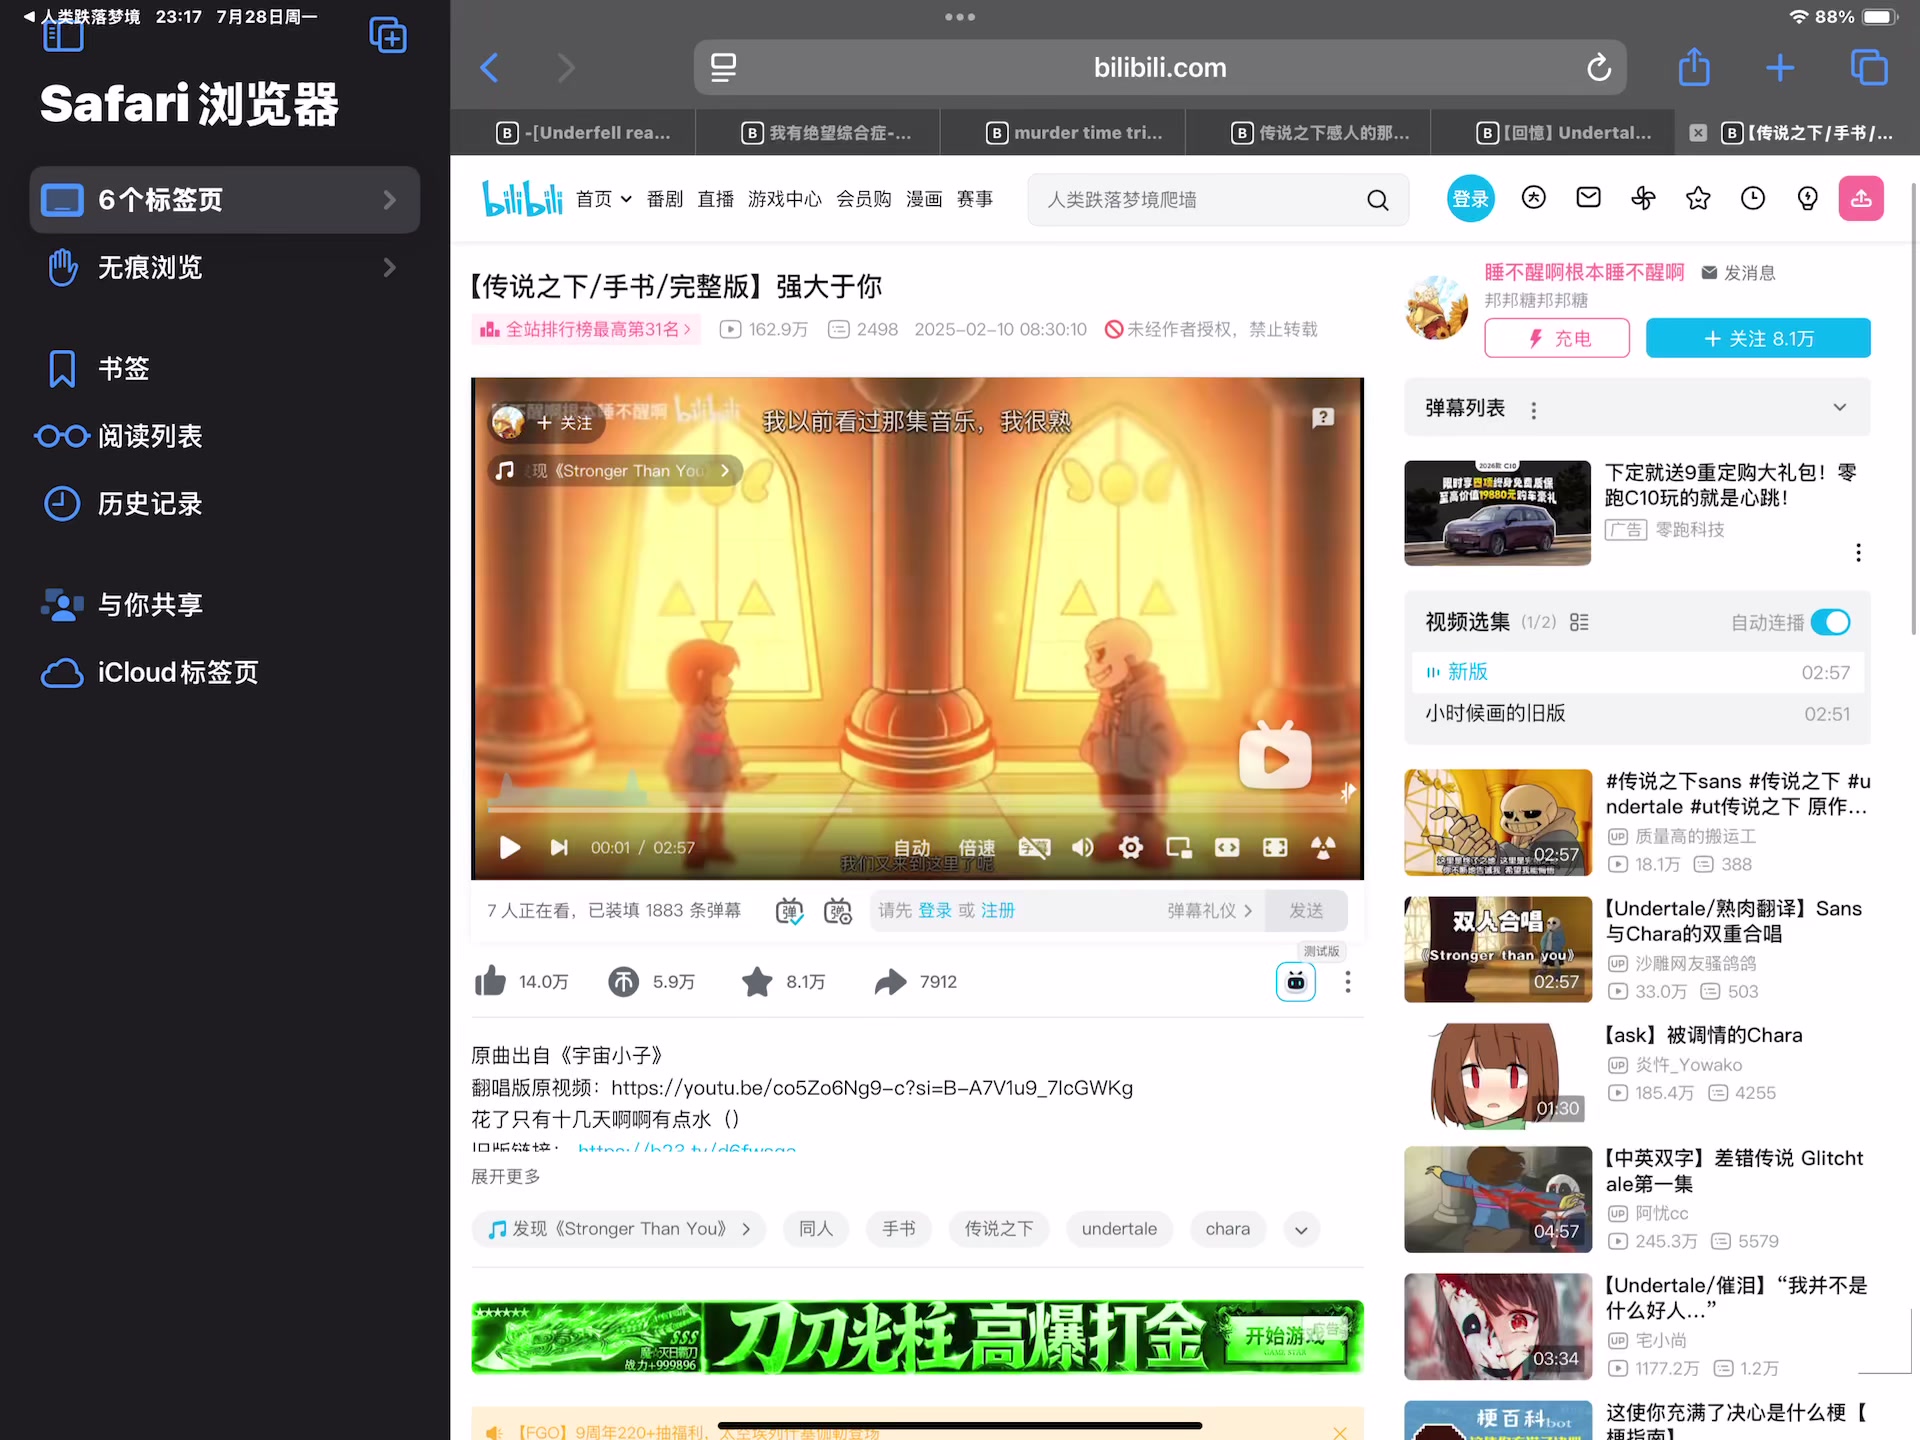Follow uploader with 关注 8.1万 button
The height and width of the screenshot is (1440, 1920).
[1758, 338]
